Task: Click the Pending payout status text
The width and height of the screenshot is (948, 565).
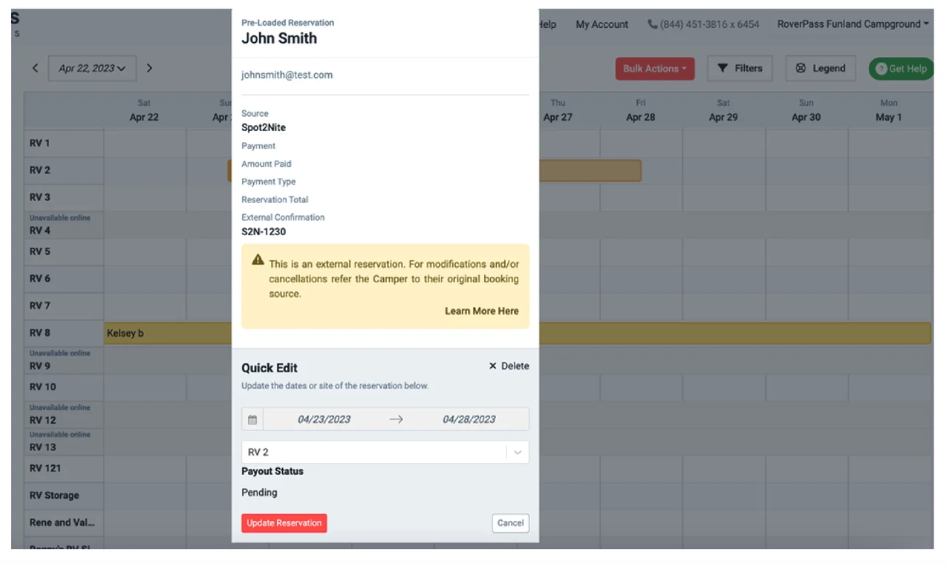Action: tap(259, 492)
